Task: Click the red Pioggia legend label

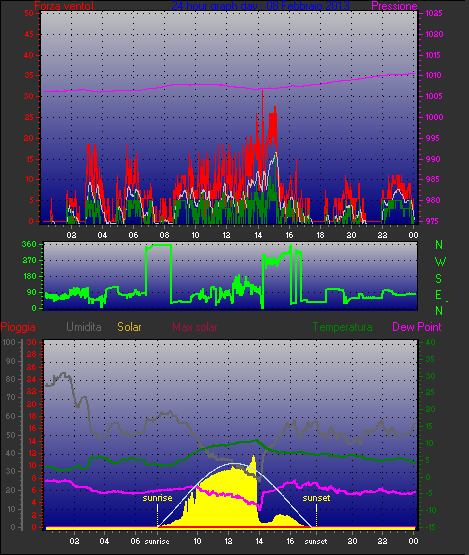Action: tap(18, 327)
